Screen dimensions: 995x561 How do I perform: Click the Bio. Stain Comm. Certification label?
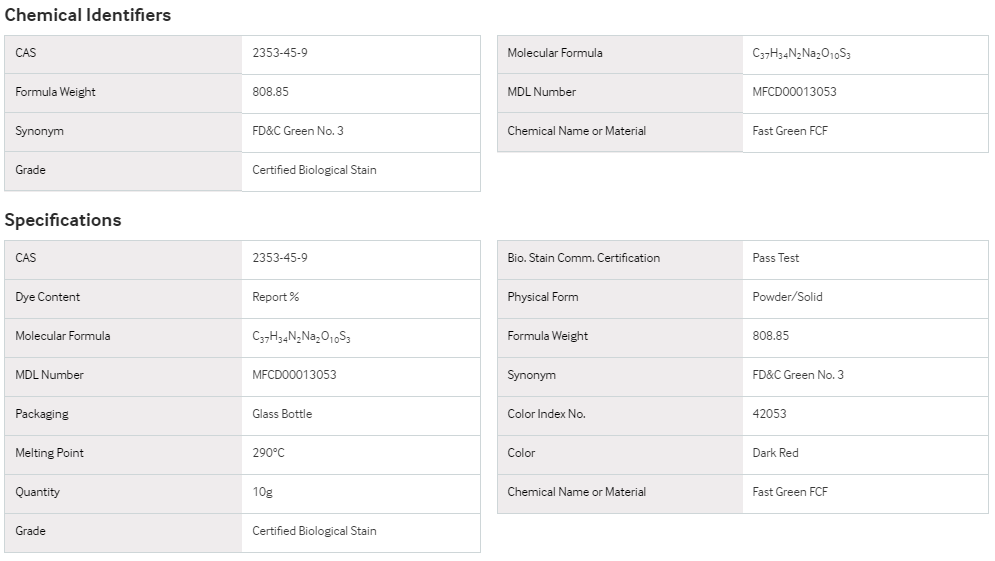pyautogui.click(x=584, y=258)
